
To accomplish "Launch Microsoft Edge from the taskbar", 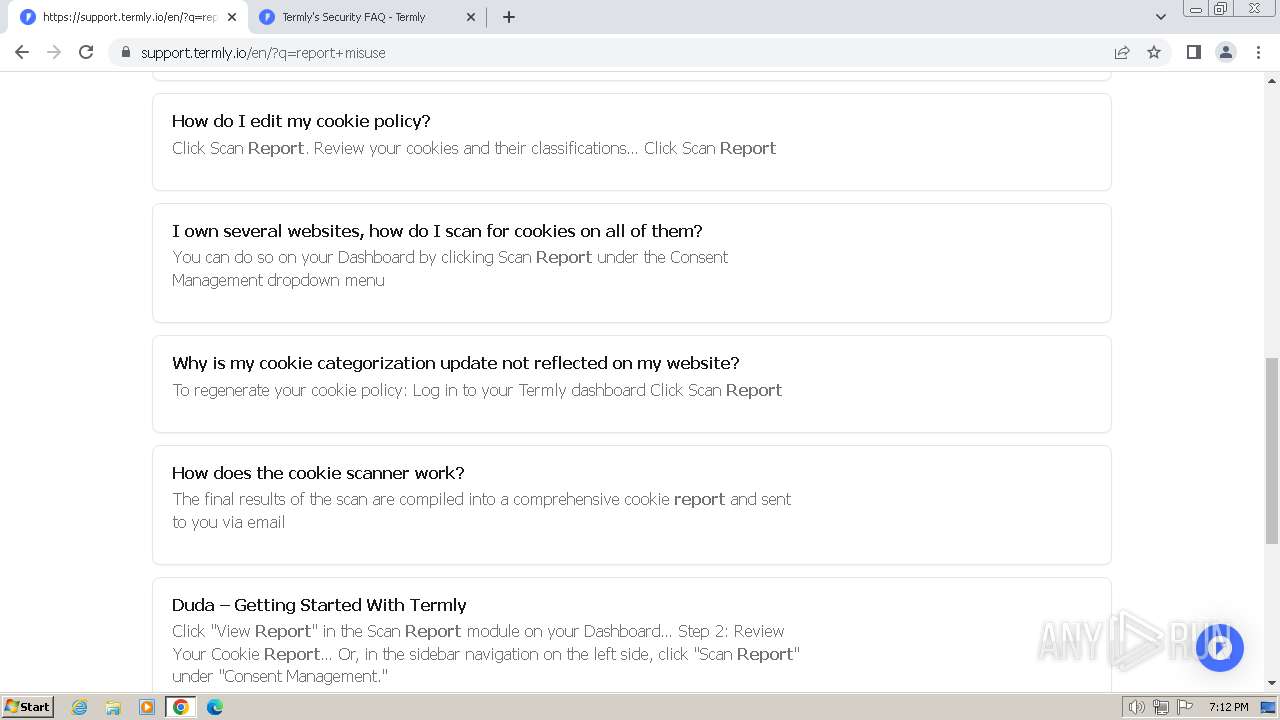I will point(214,707).
